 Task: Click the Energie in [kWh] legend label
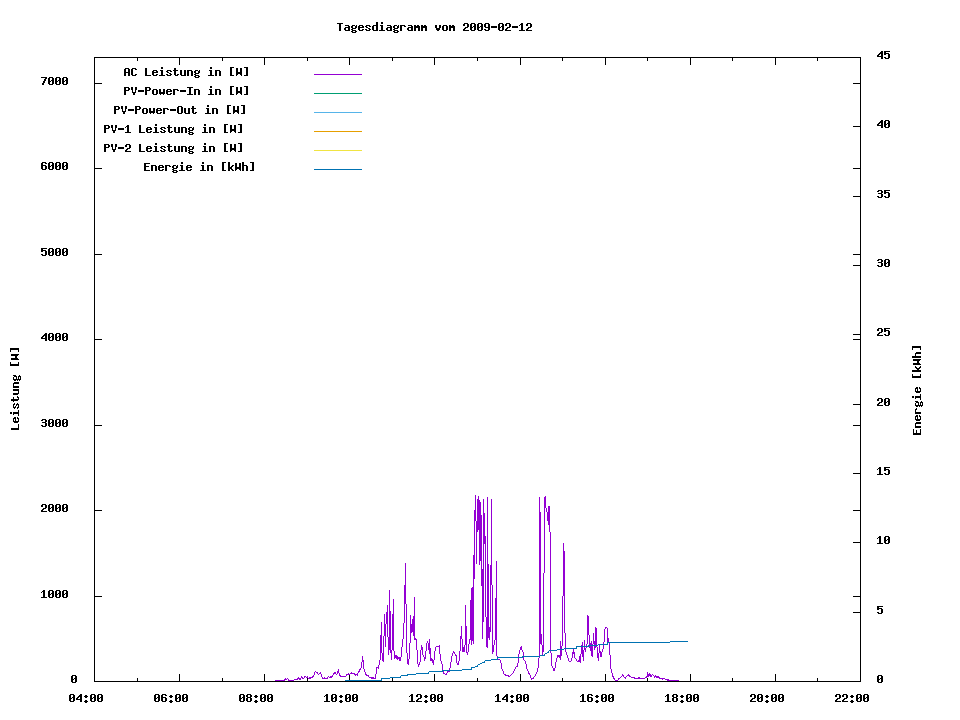click(x=199, y=167)
